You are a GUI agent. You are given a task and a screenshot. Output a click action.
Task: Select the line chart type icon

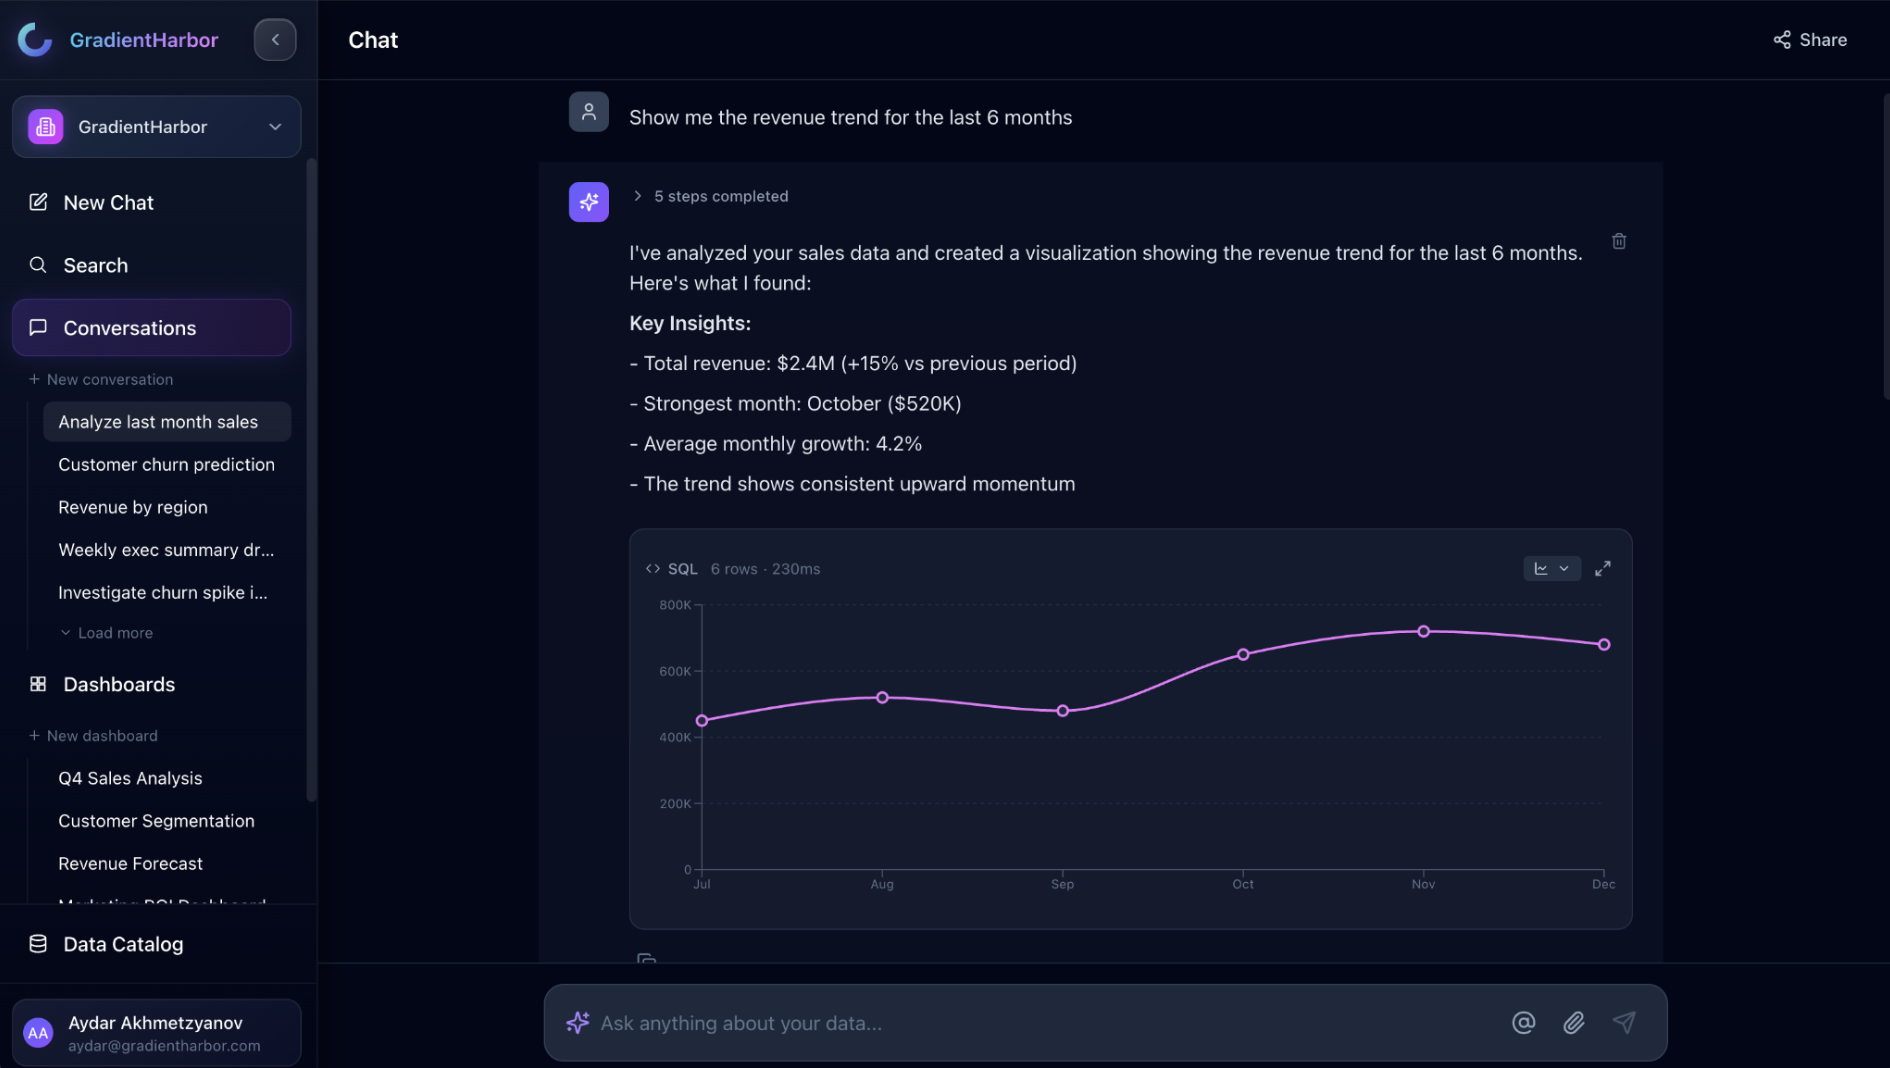click(1541, 568)
